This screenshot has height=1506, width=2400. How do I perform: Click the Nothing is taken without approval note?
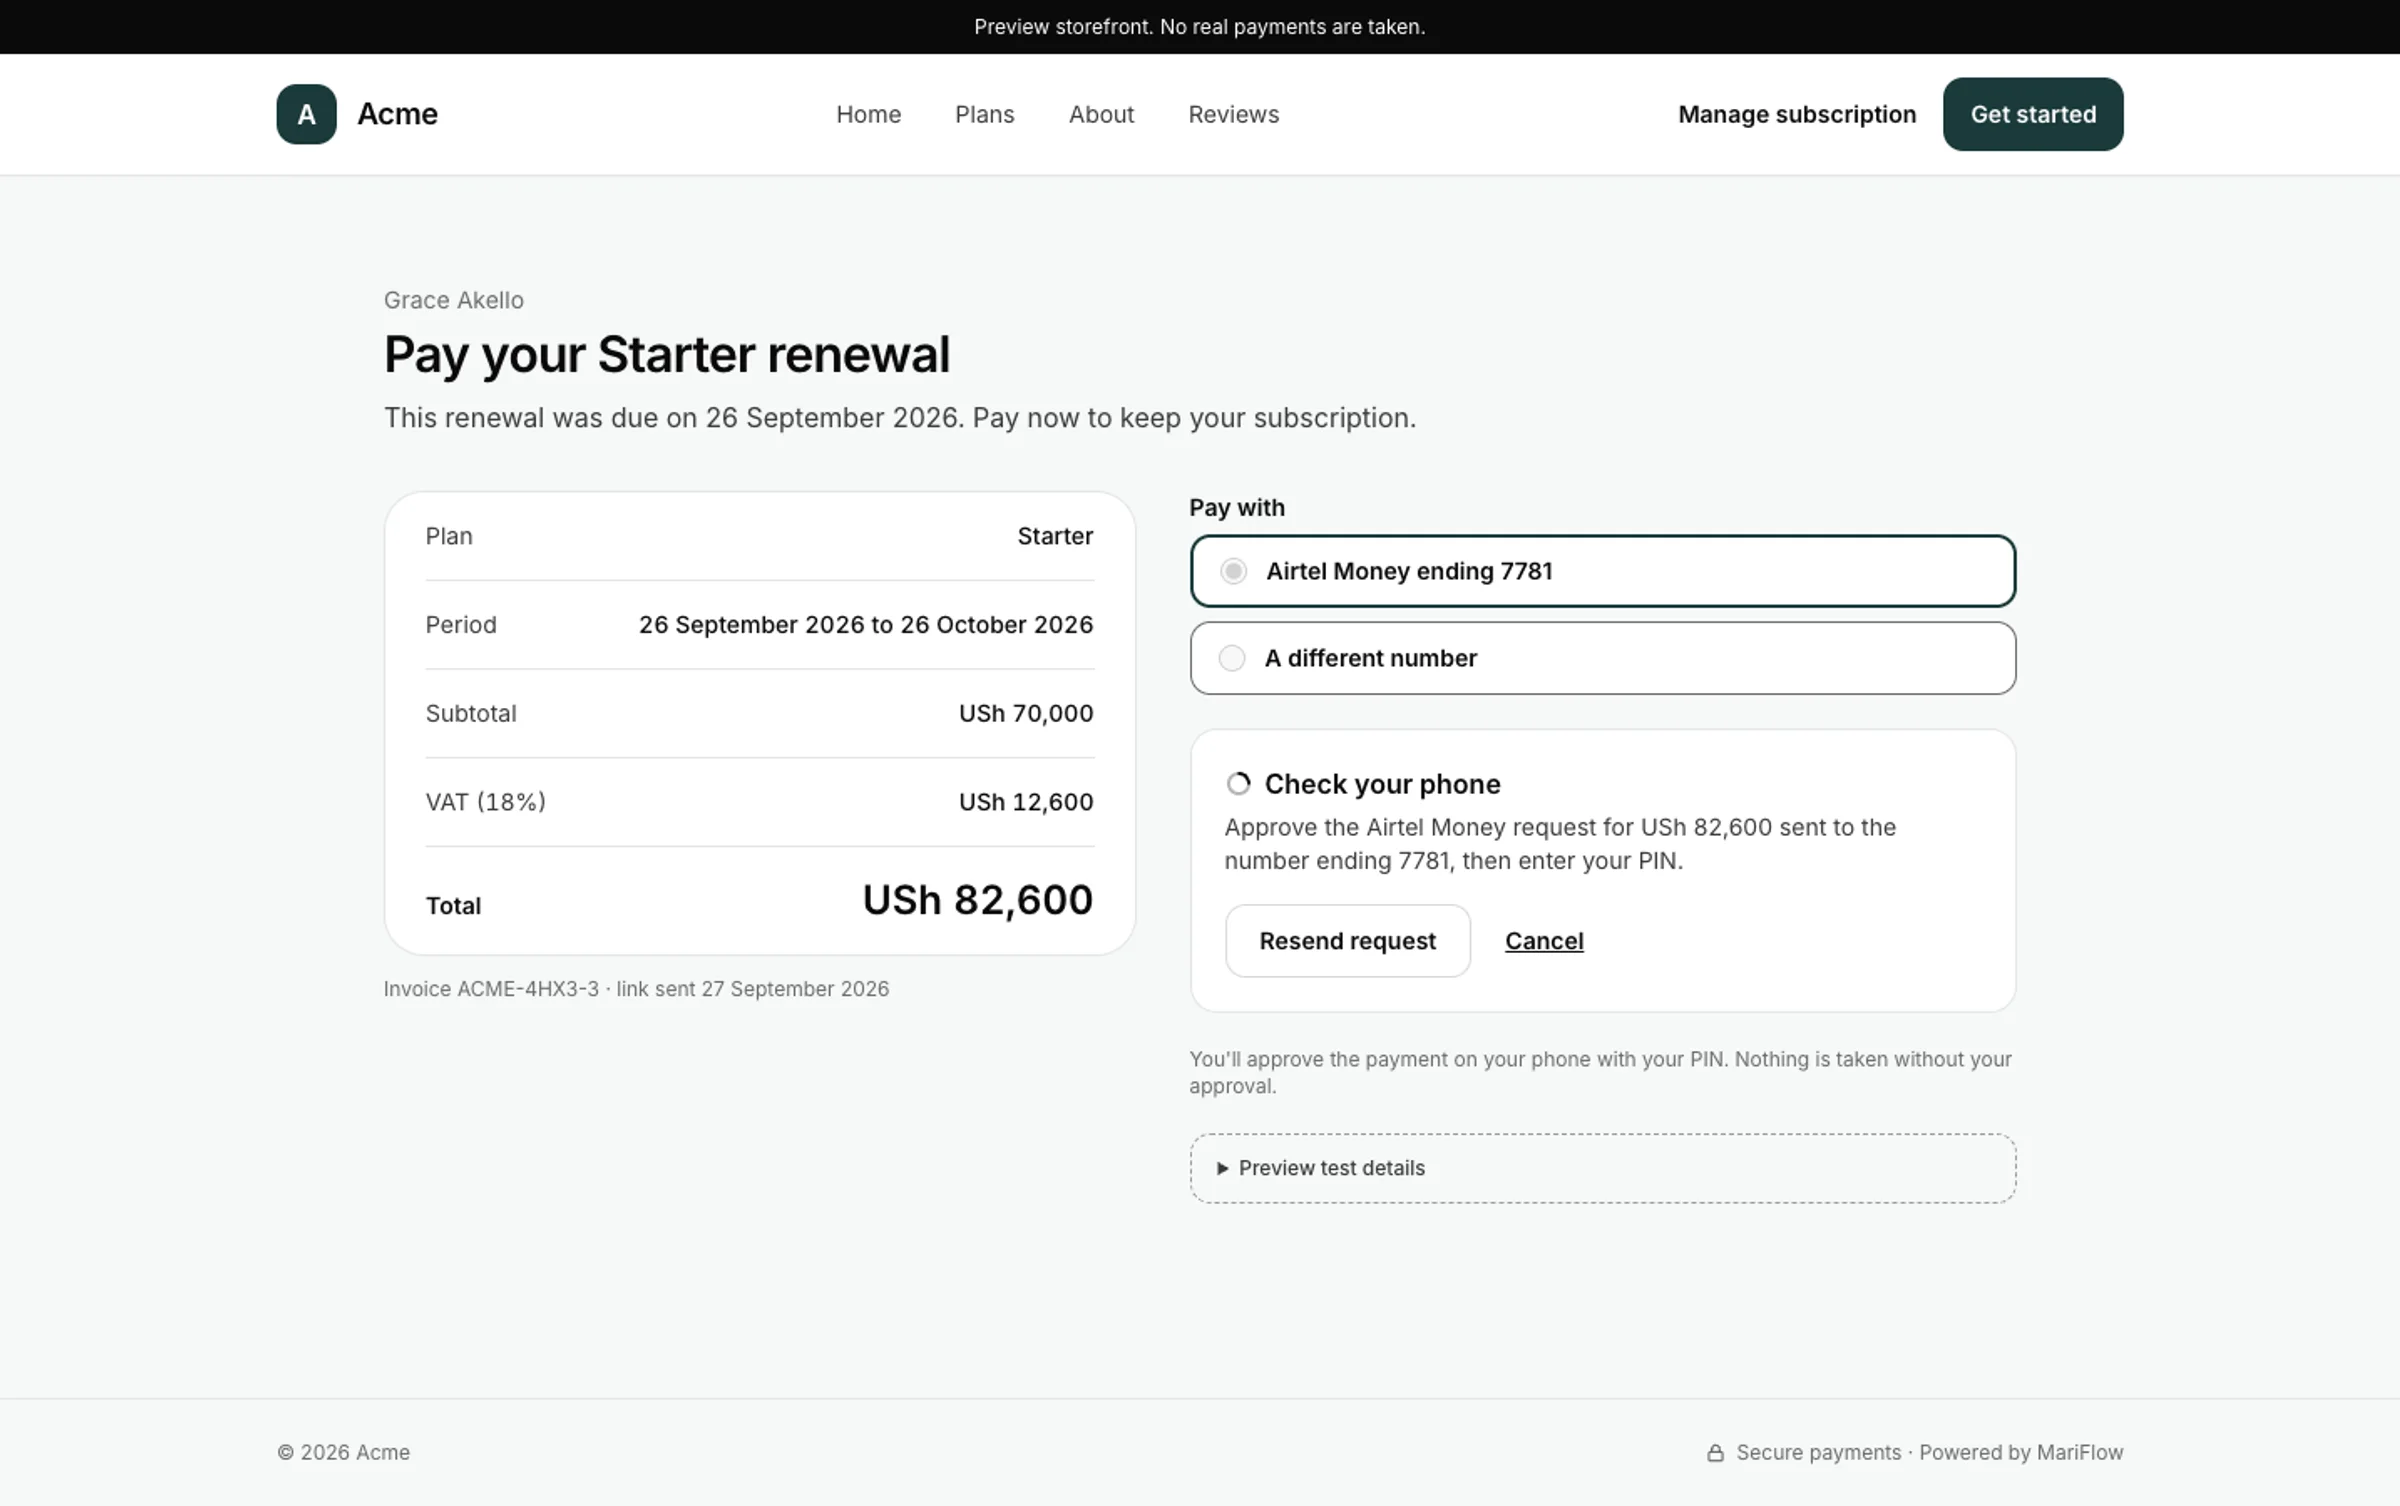tap(1600, 1072)
